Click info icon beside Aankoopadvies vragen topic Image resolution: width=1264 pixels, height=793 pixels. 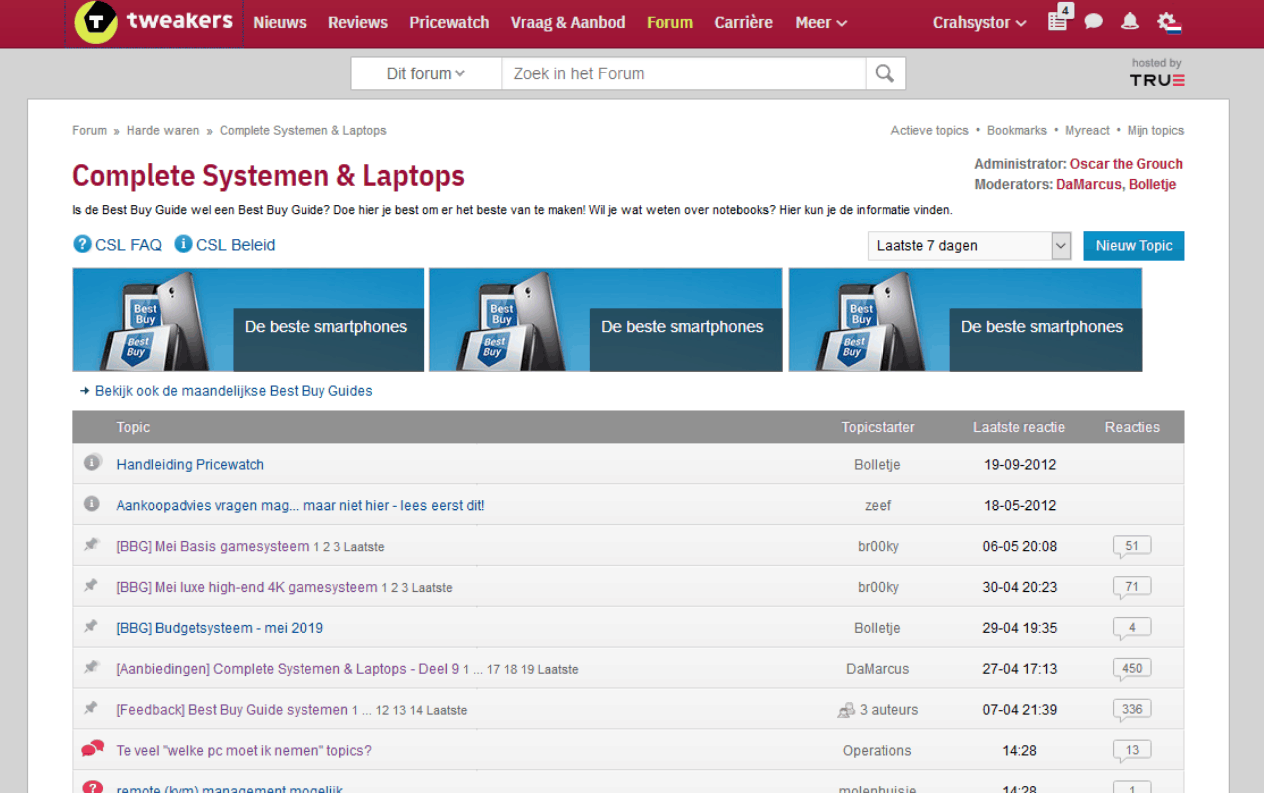coord(92,504)
